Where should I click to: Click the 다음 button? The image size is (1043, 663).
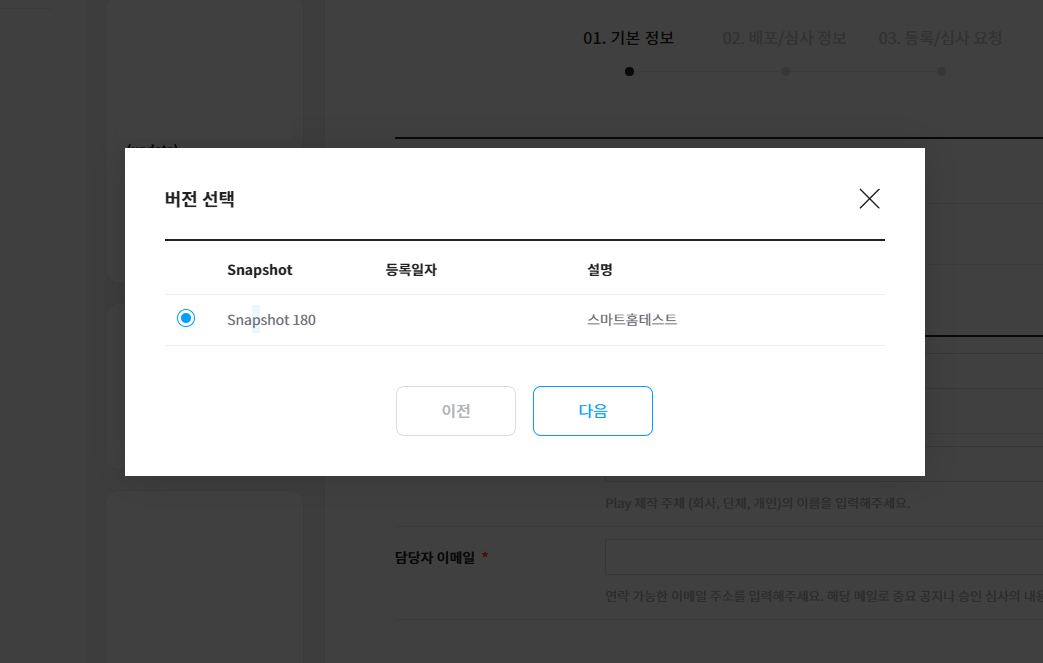[592, 411]
